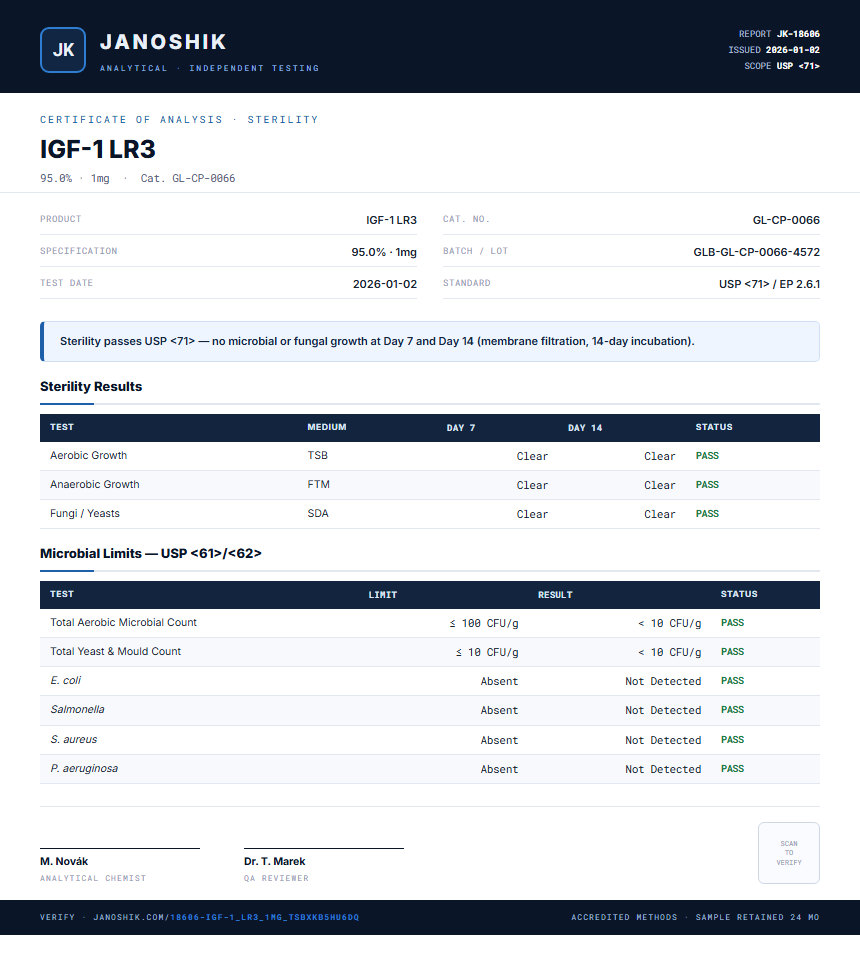Select the Cat. GL-CP-0066 subtitle text
This screenshot has width=860, height=963.
point(188,178)
